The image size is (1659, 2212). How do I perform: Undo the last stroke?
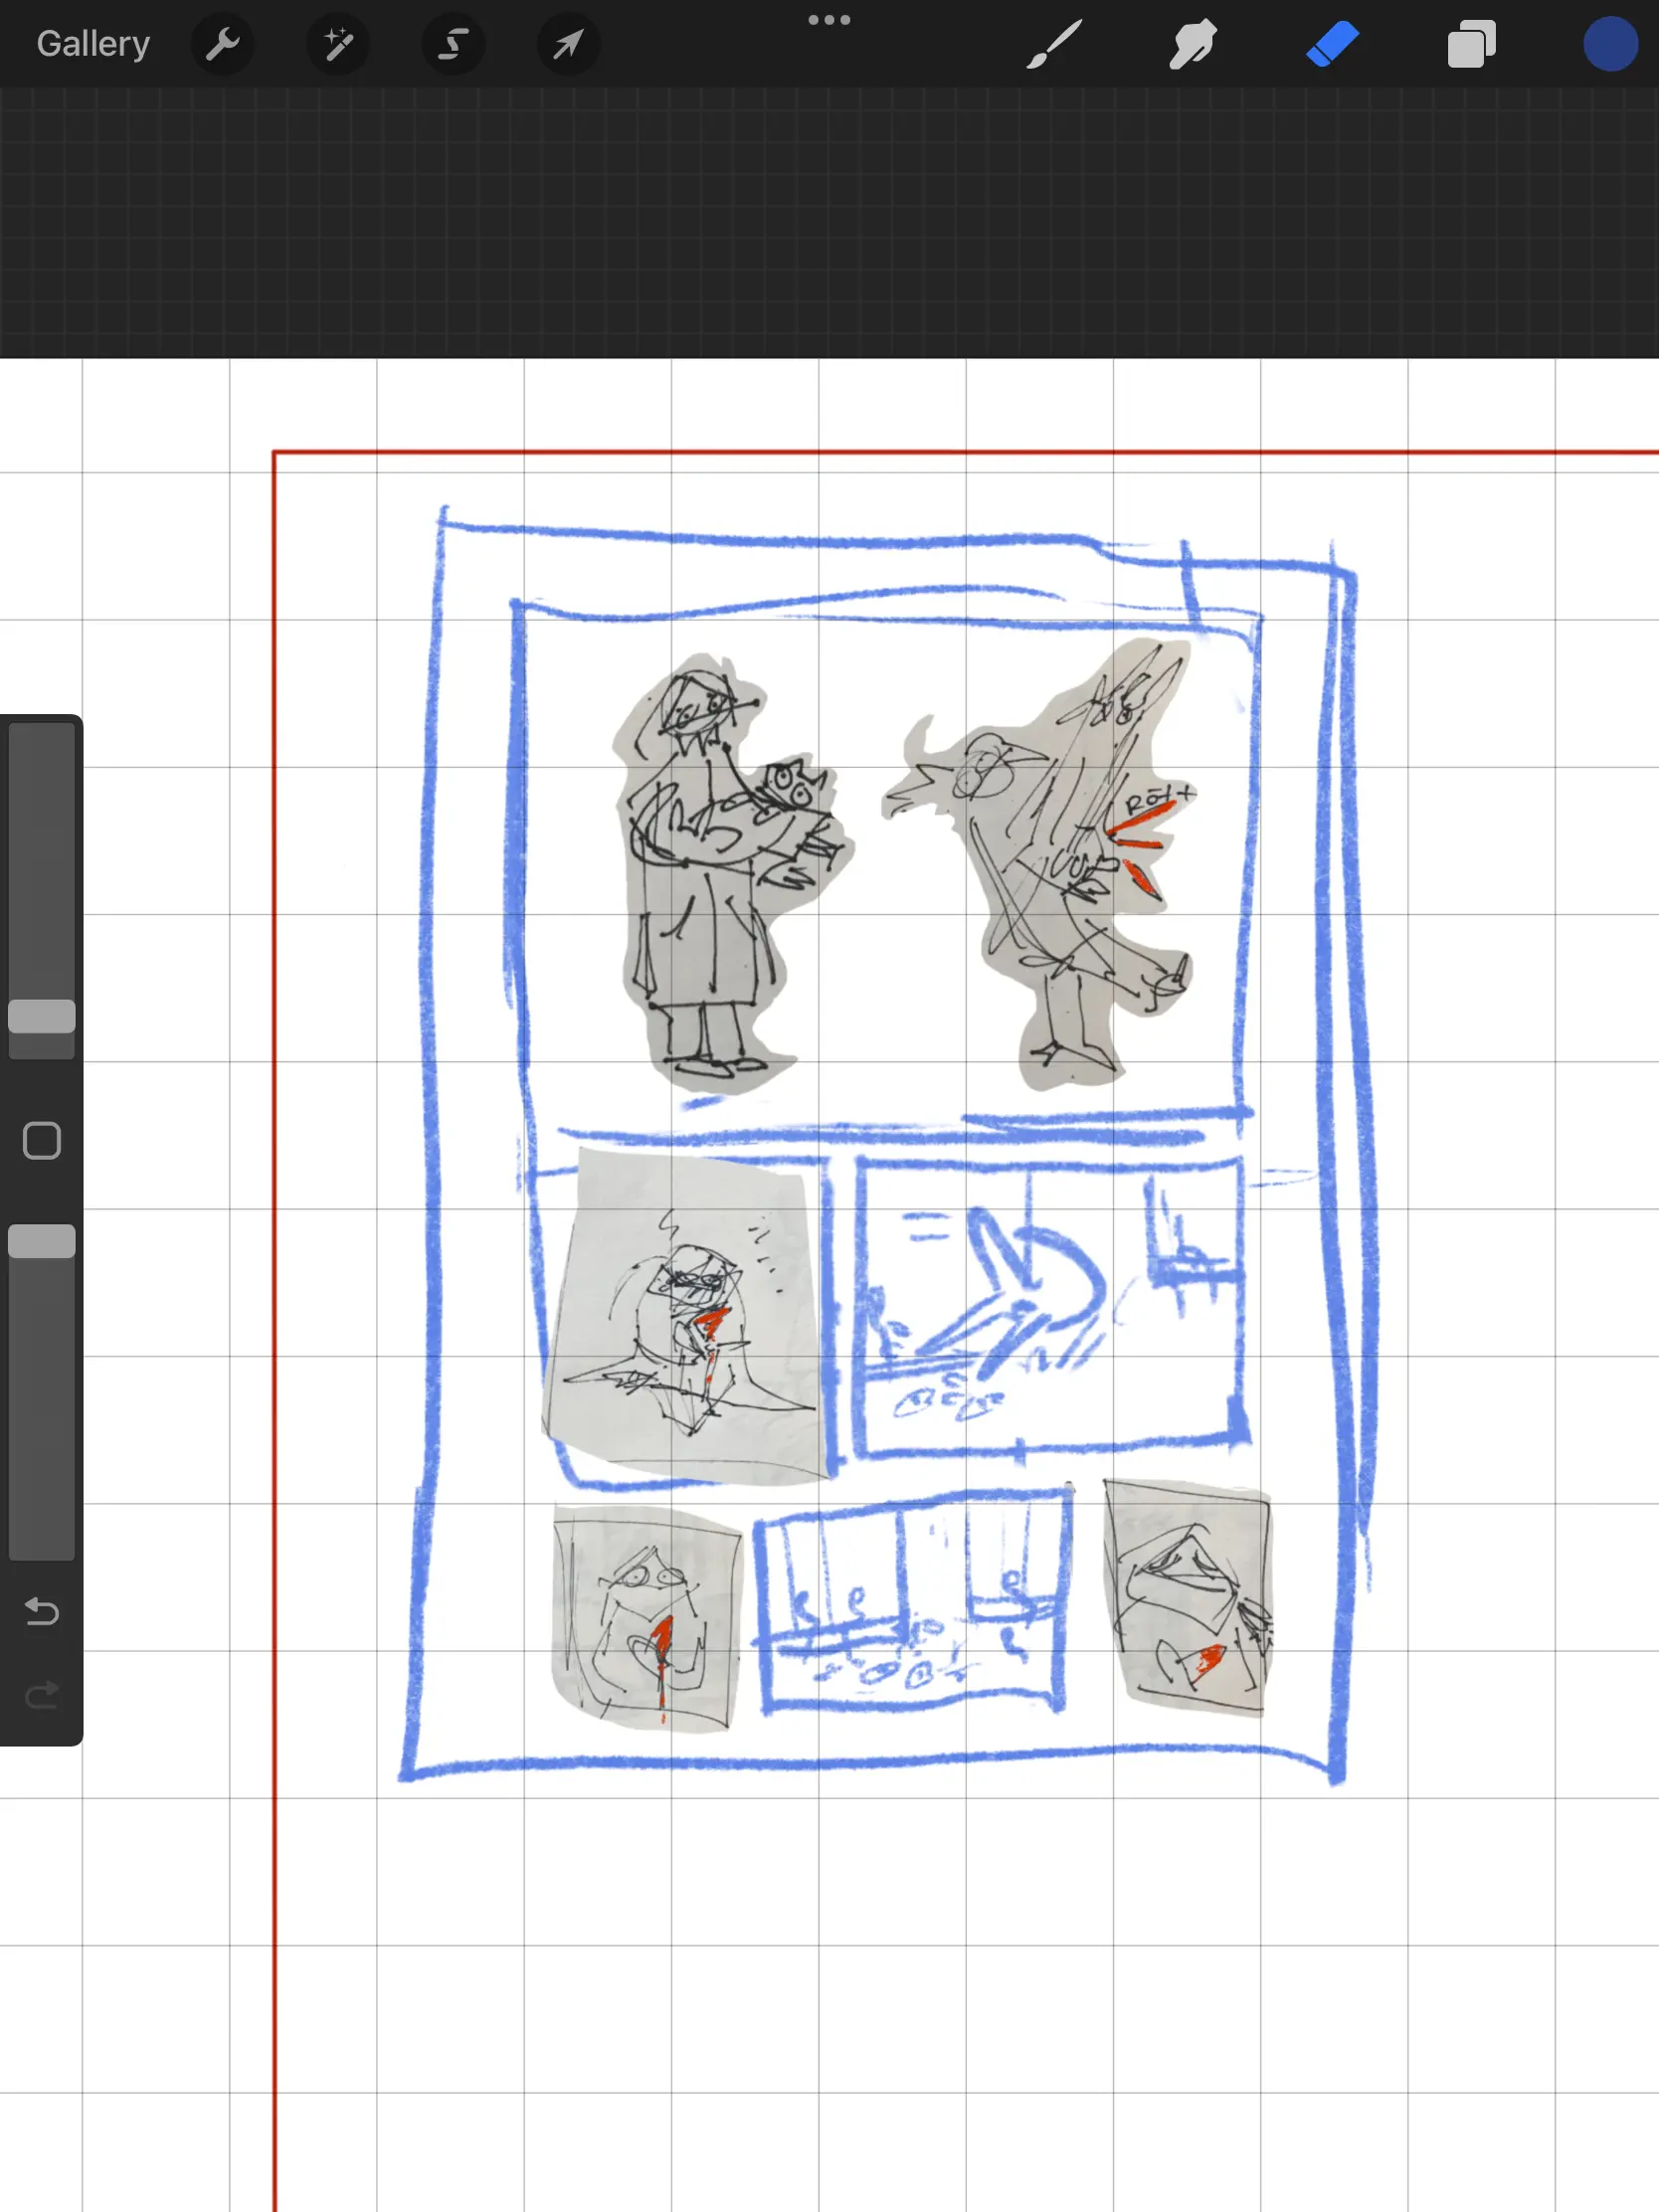click(x=41, y=1611)
